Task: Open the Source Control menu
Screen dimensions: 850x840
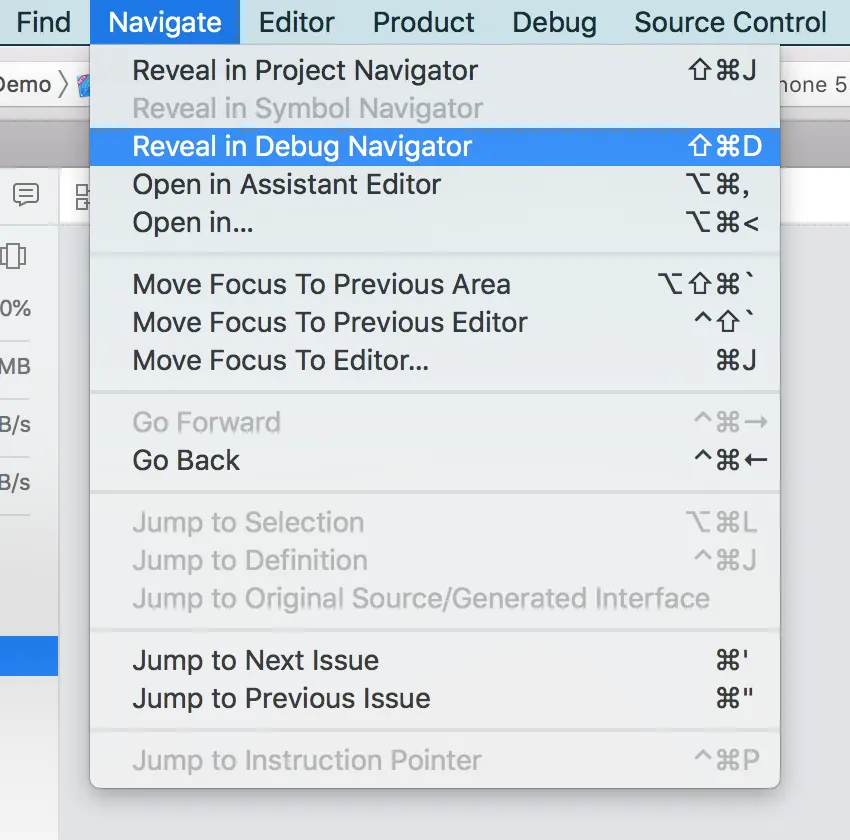Action: click(730, 22)
